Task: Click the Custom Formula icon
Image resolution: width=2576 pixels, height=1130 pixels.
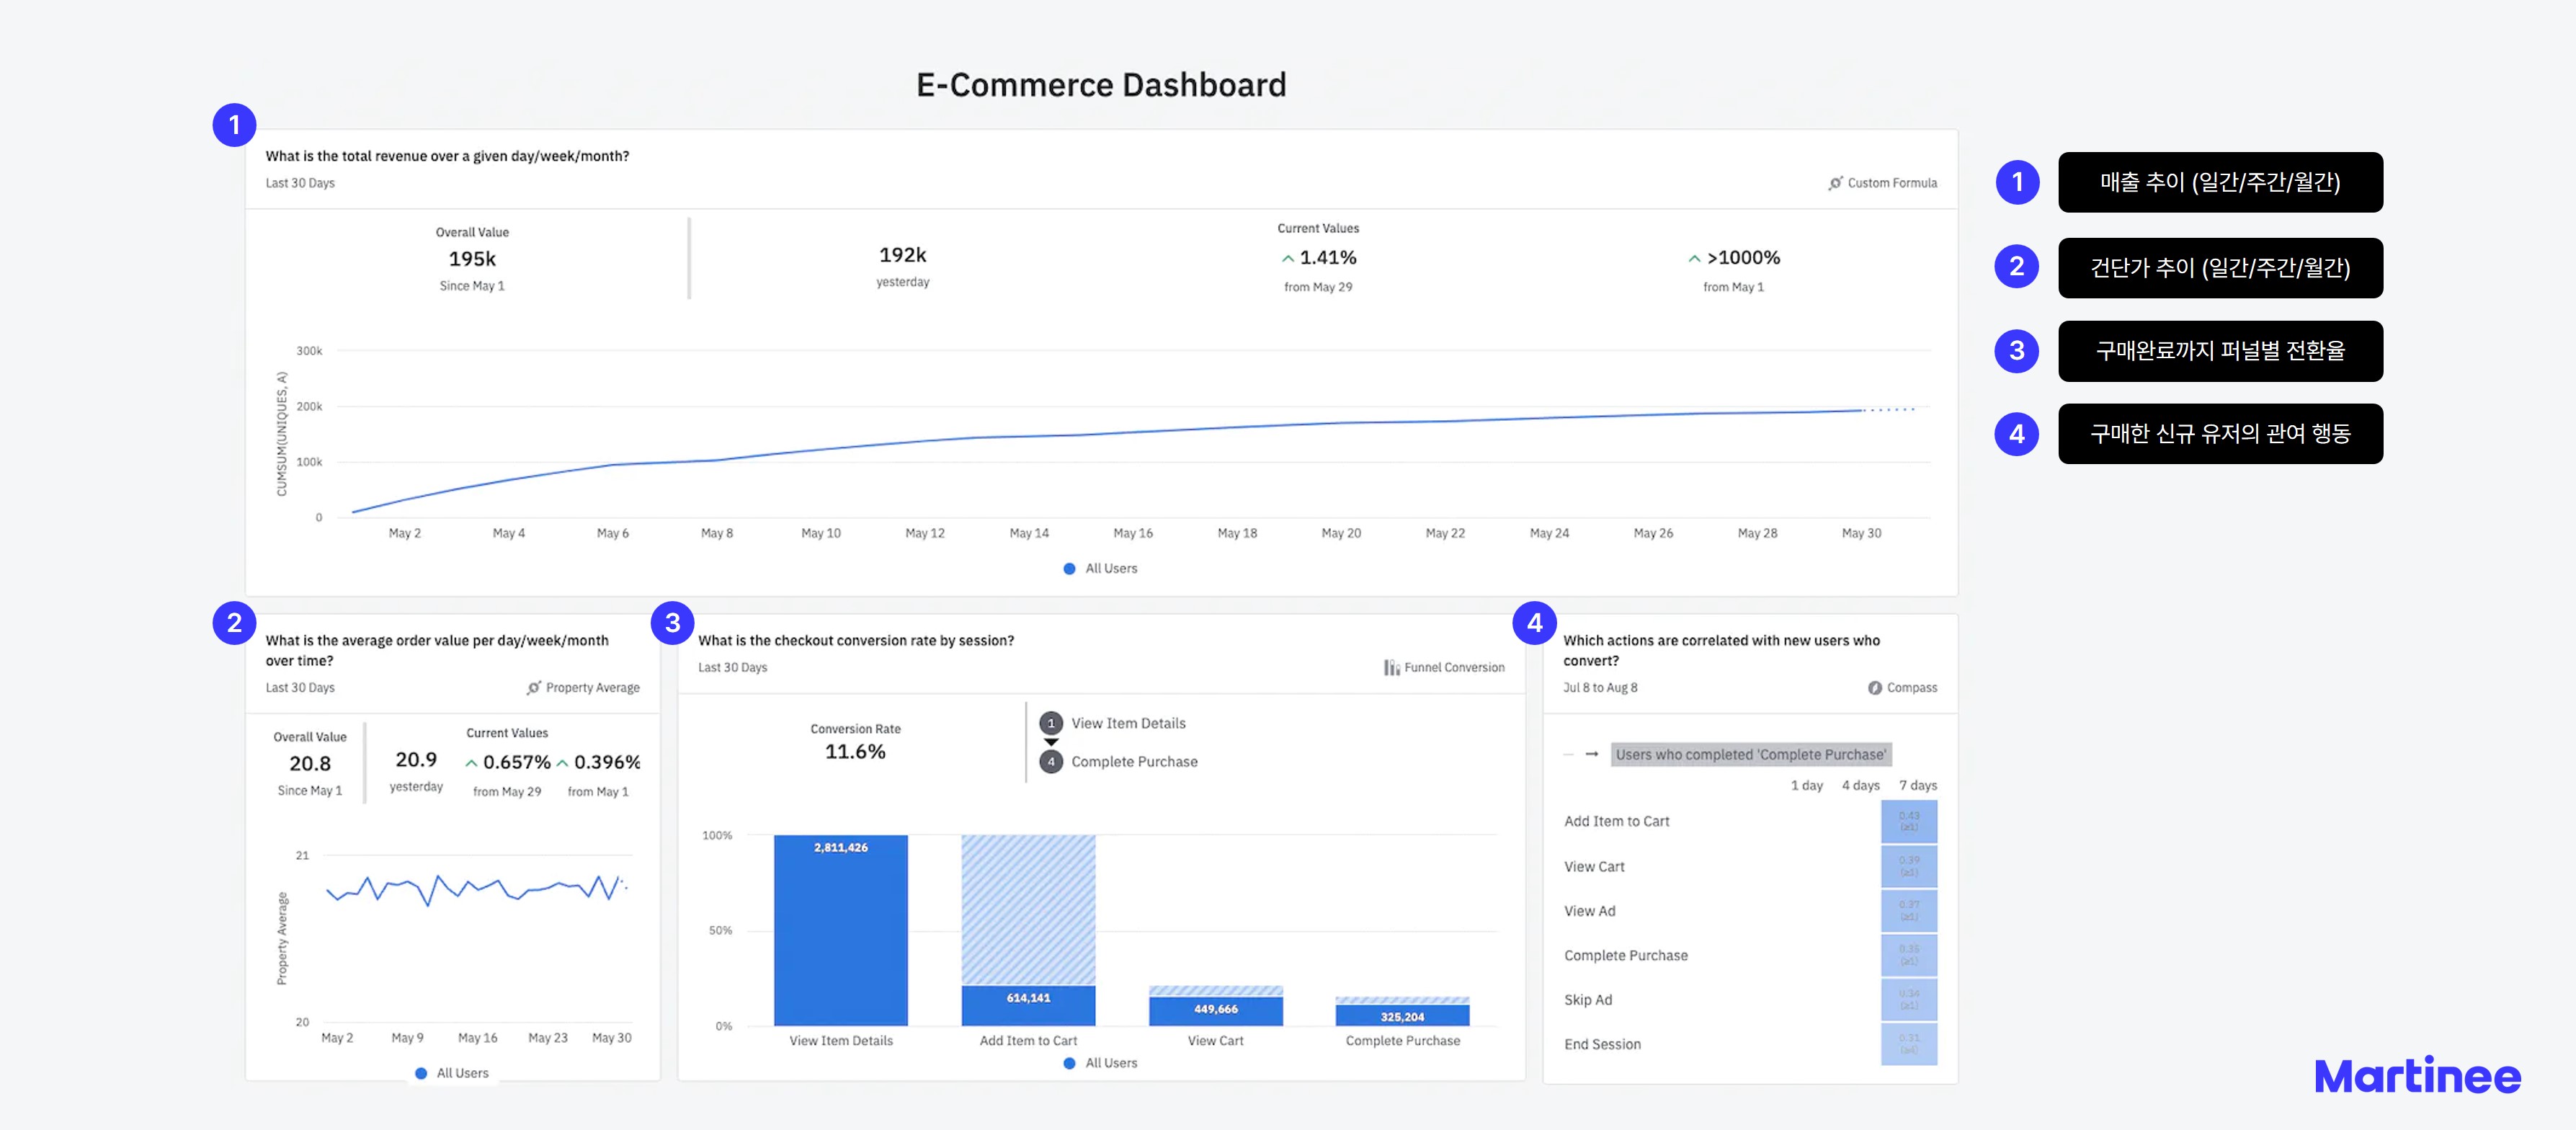Action: [1835, 183]
